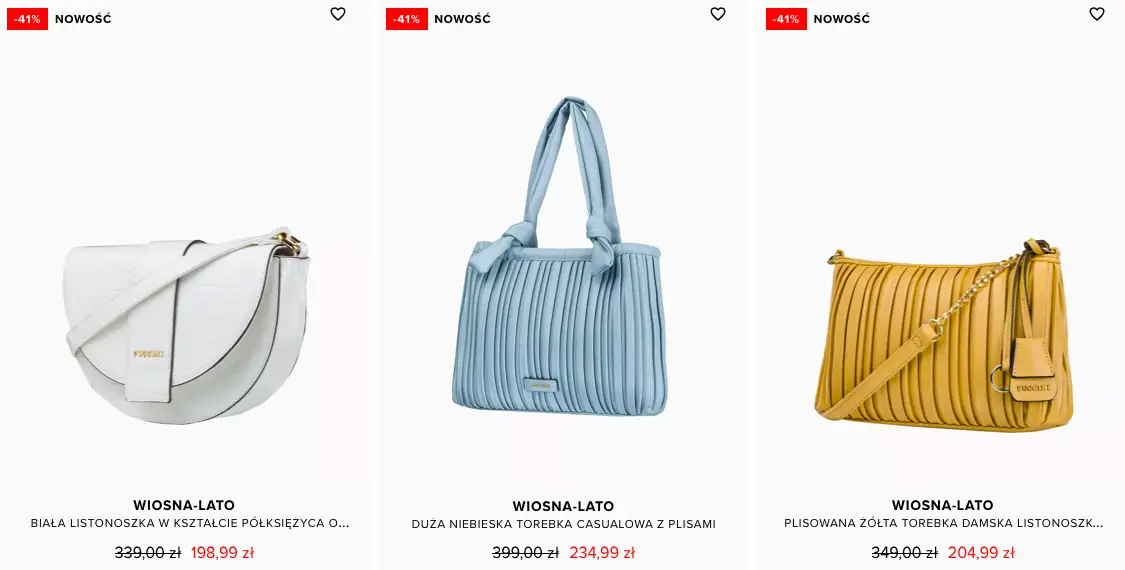Click WIOSNA-LATO heading under yellow bag
The image size is (1125, 570).
coord(943,505)
